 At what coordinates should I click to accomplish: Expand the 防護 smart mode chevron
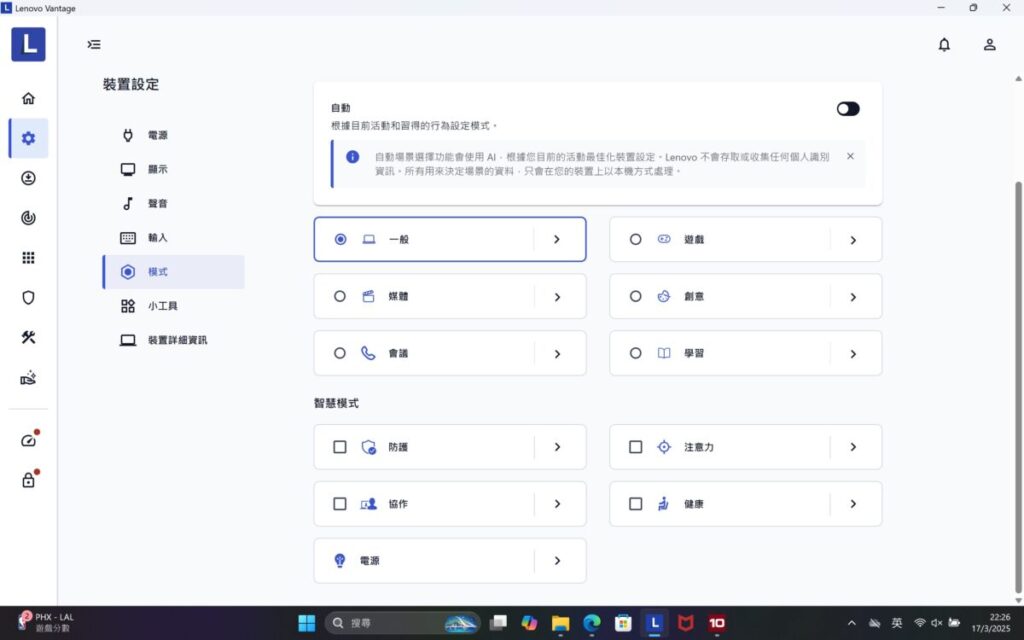pyautogui.click(x=557, y=447)
